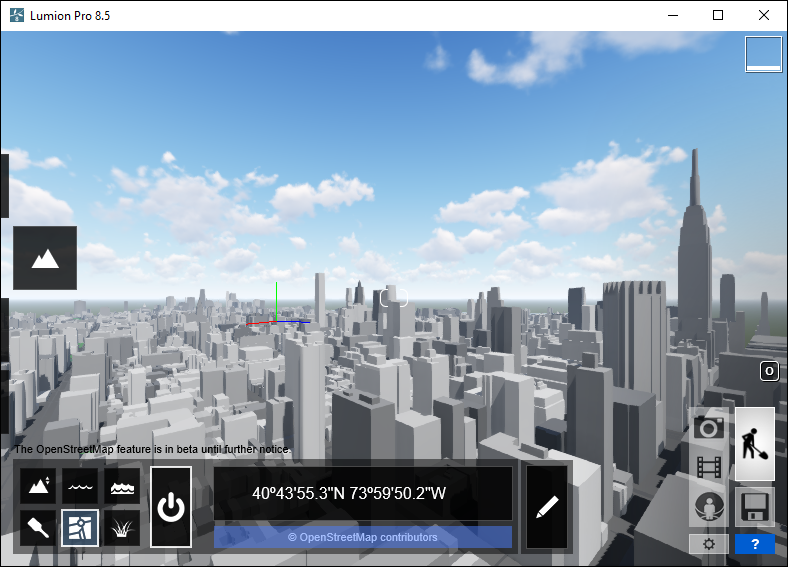This screenshot has height=567, width=788.
Task: Click the coordinates field 40°43'55.3"N 73°59'50.2"W
Action: click(x=363, y=493)
